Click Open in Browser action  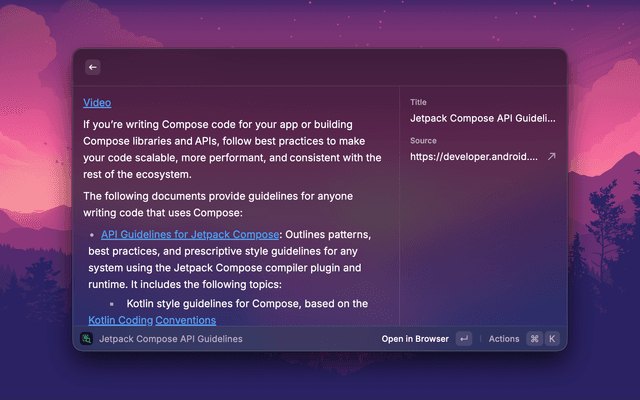(x=415, y=339)
